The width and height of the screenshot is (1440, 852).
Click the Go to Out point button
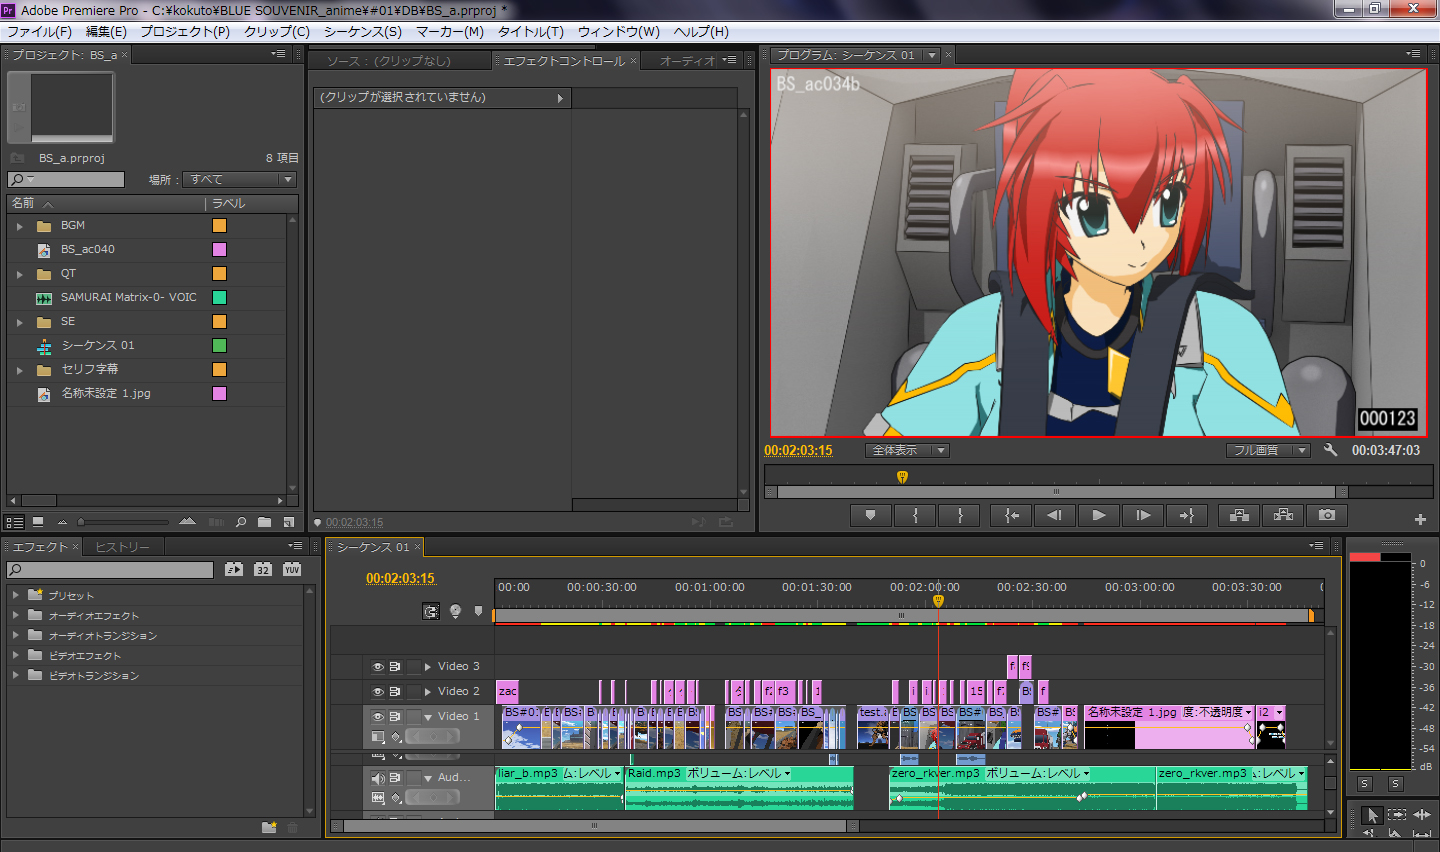click(x=1187, y=515)
